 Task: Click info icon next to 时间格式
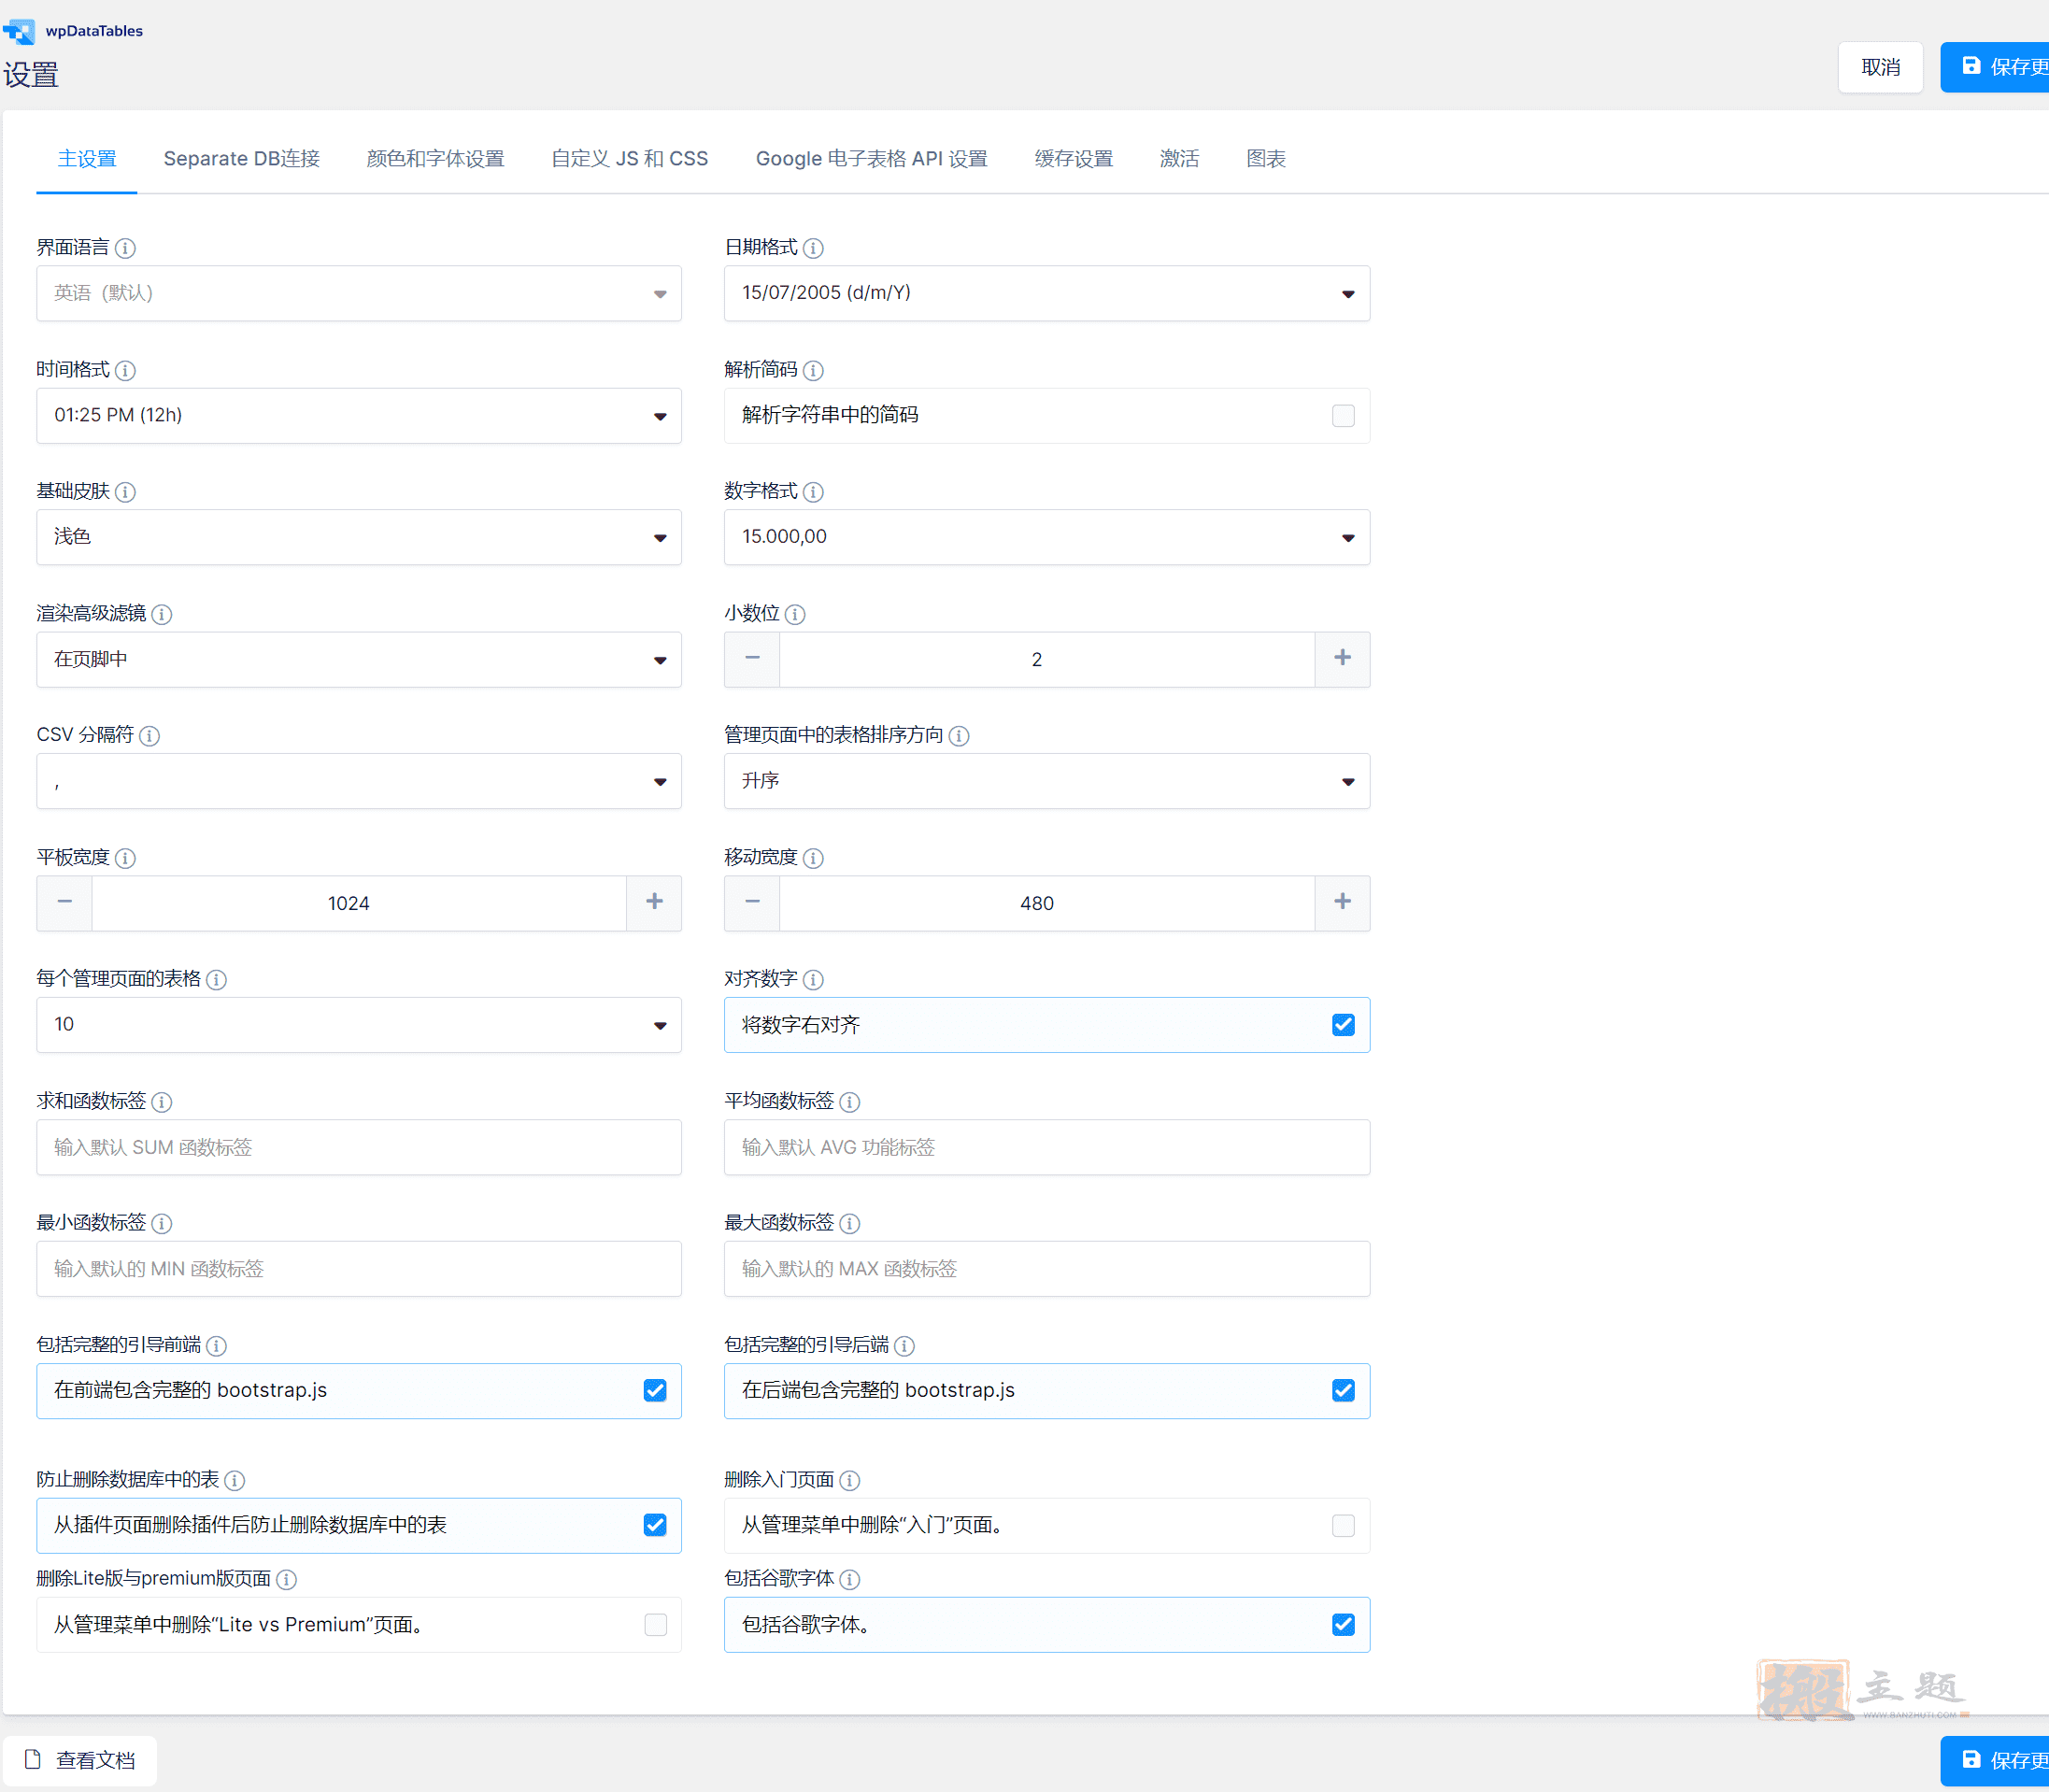tap(125, 370)
